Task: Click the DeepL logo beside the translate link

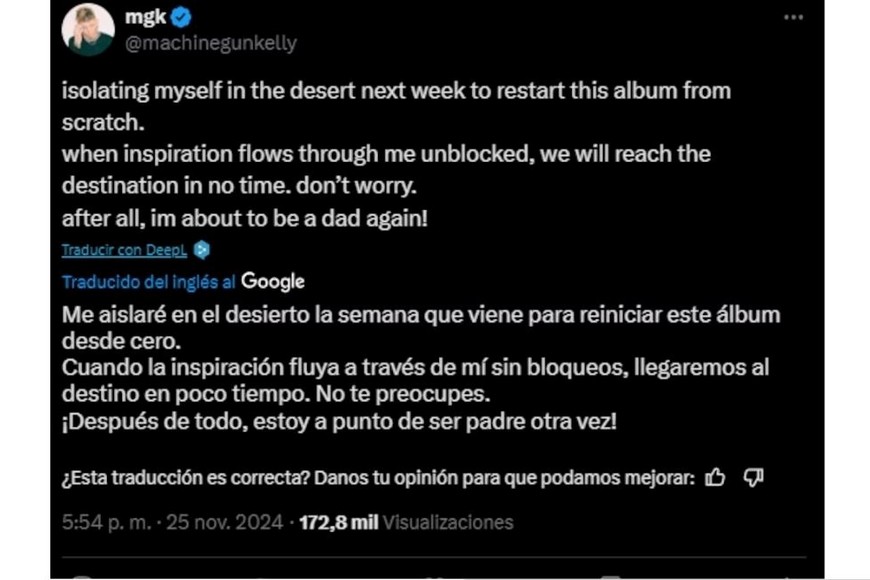Action: coord(202,250)
